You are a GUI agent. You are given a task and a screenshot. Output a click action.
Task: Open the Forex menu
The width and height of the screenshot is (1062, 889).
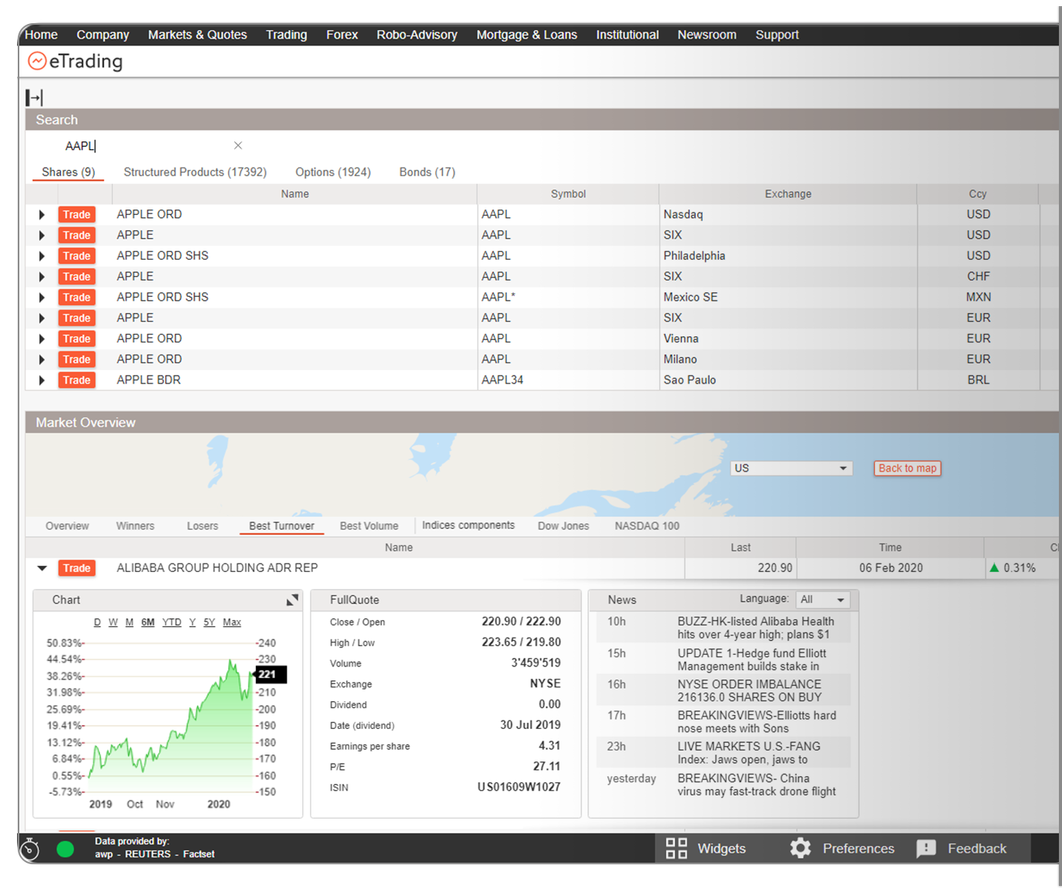342,35
